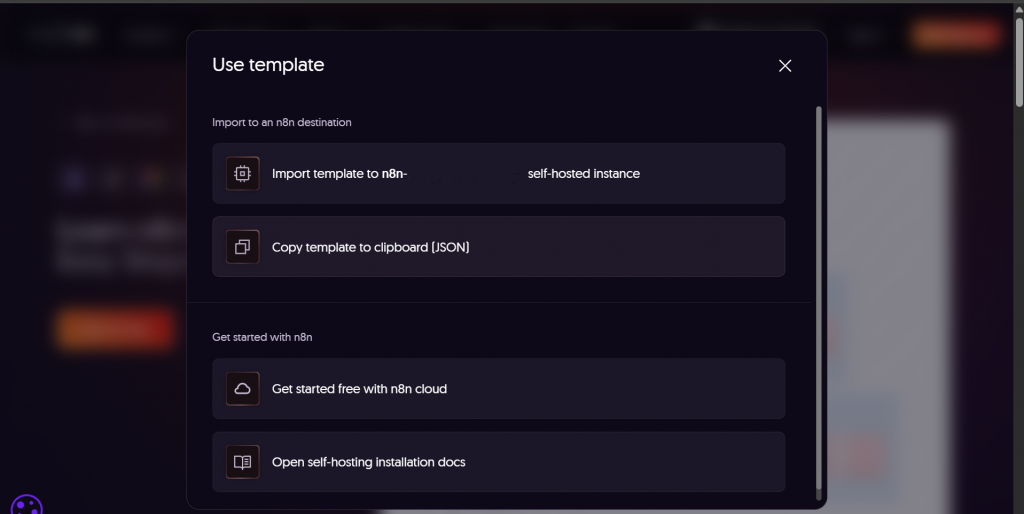Open self-hosting installation docs

498,462
